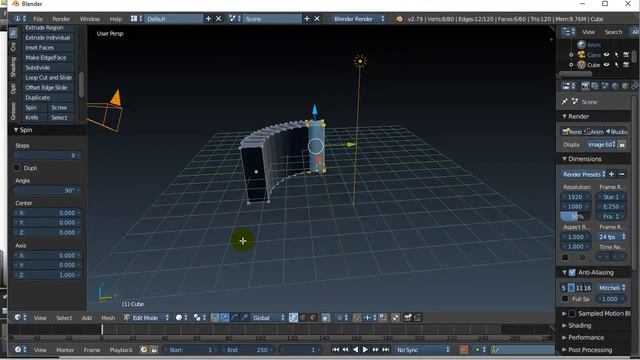This screenshot has width=640, height=360.
Task: Toggle Cube selectability cursor icon
Action: pyautogui.click(x=616, y=65)
